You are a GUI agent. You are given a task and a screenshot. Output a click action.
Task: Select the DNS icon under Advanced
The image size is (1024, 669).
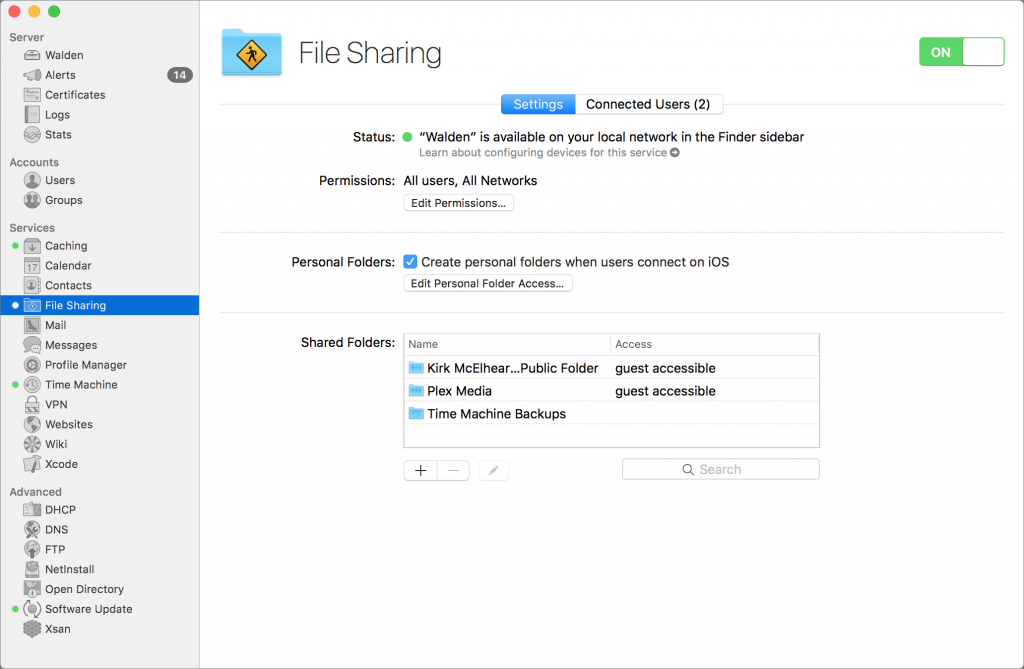[x=32, y=529]
